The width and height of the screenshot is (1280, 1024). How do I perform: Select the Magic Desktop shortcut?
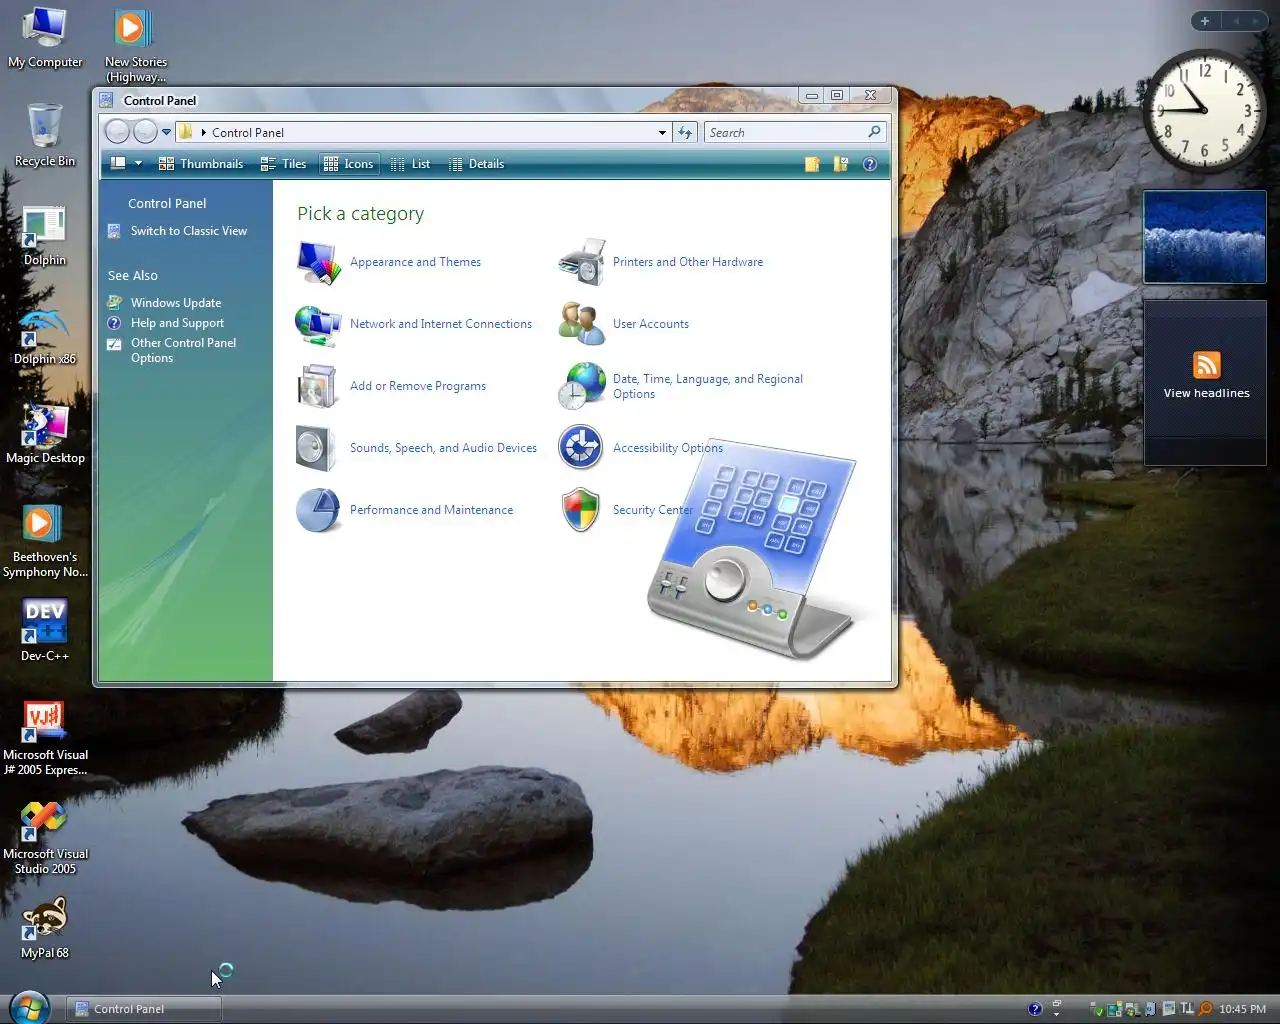[x=45, y=433]
